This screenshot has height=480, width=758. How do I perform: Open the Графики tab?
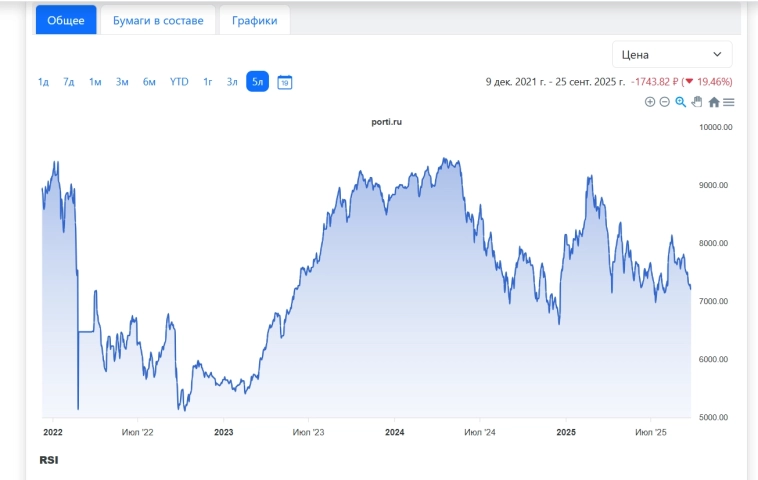pos(255,20)
